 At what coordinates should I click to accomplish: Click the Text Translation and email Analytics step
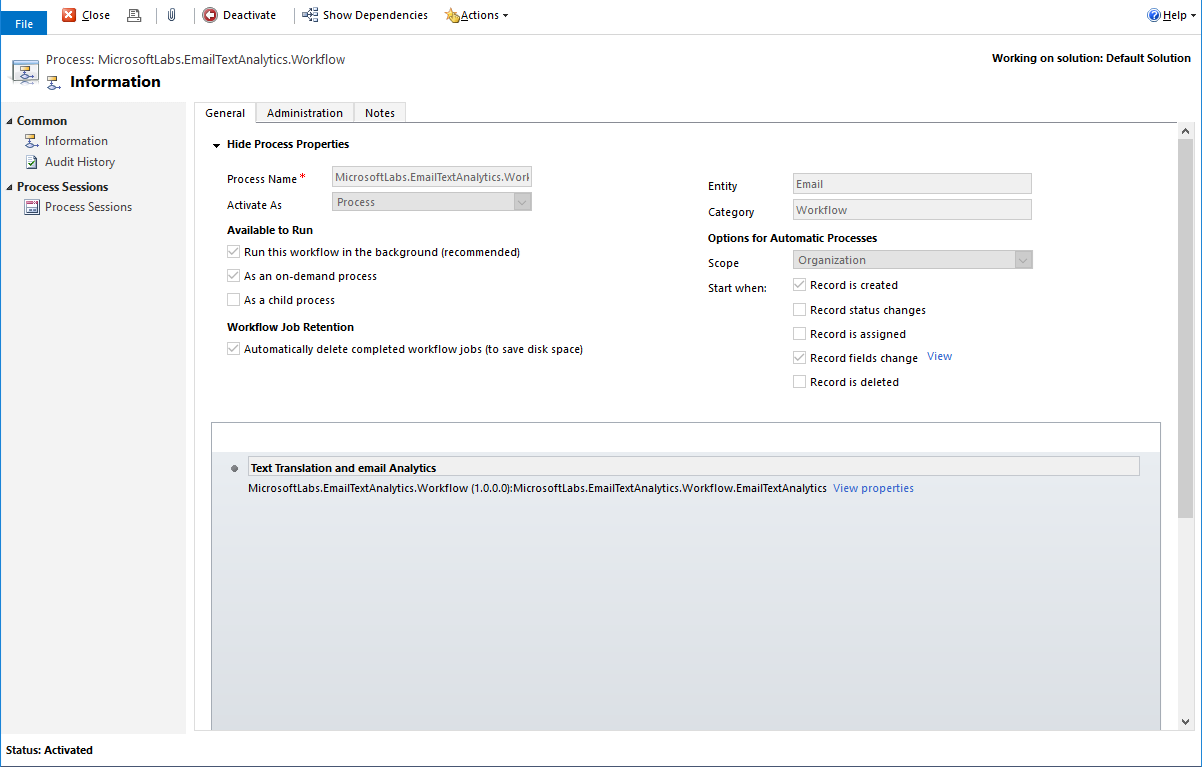(694, 467)
